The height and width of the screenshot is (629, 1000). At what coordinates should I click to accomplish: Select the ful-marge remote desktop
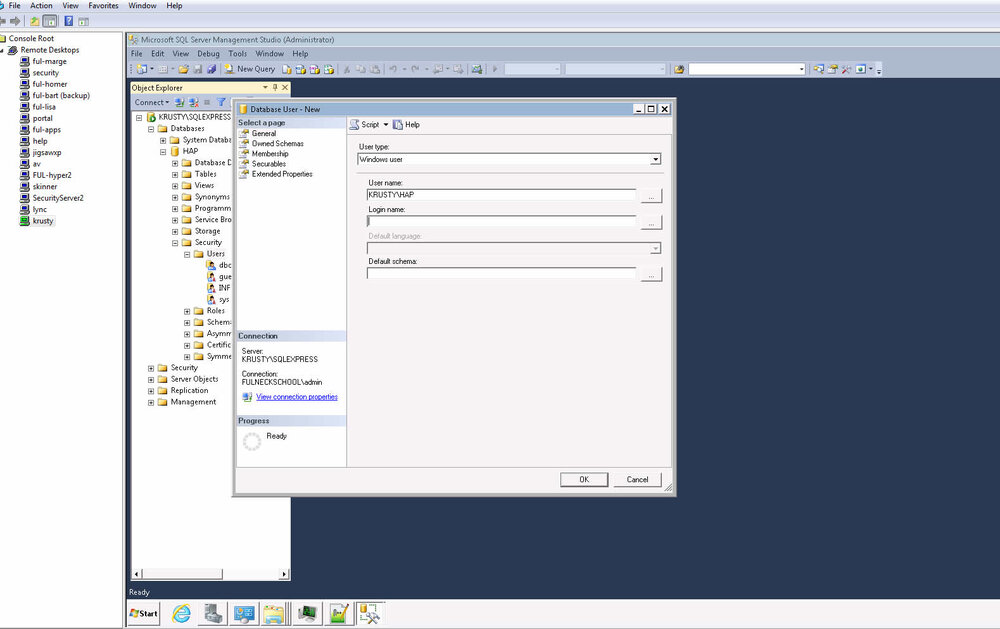pyautogui.click(x=49, y=61)
